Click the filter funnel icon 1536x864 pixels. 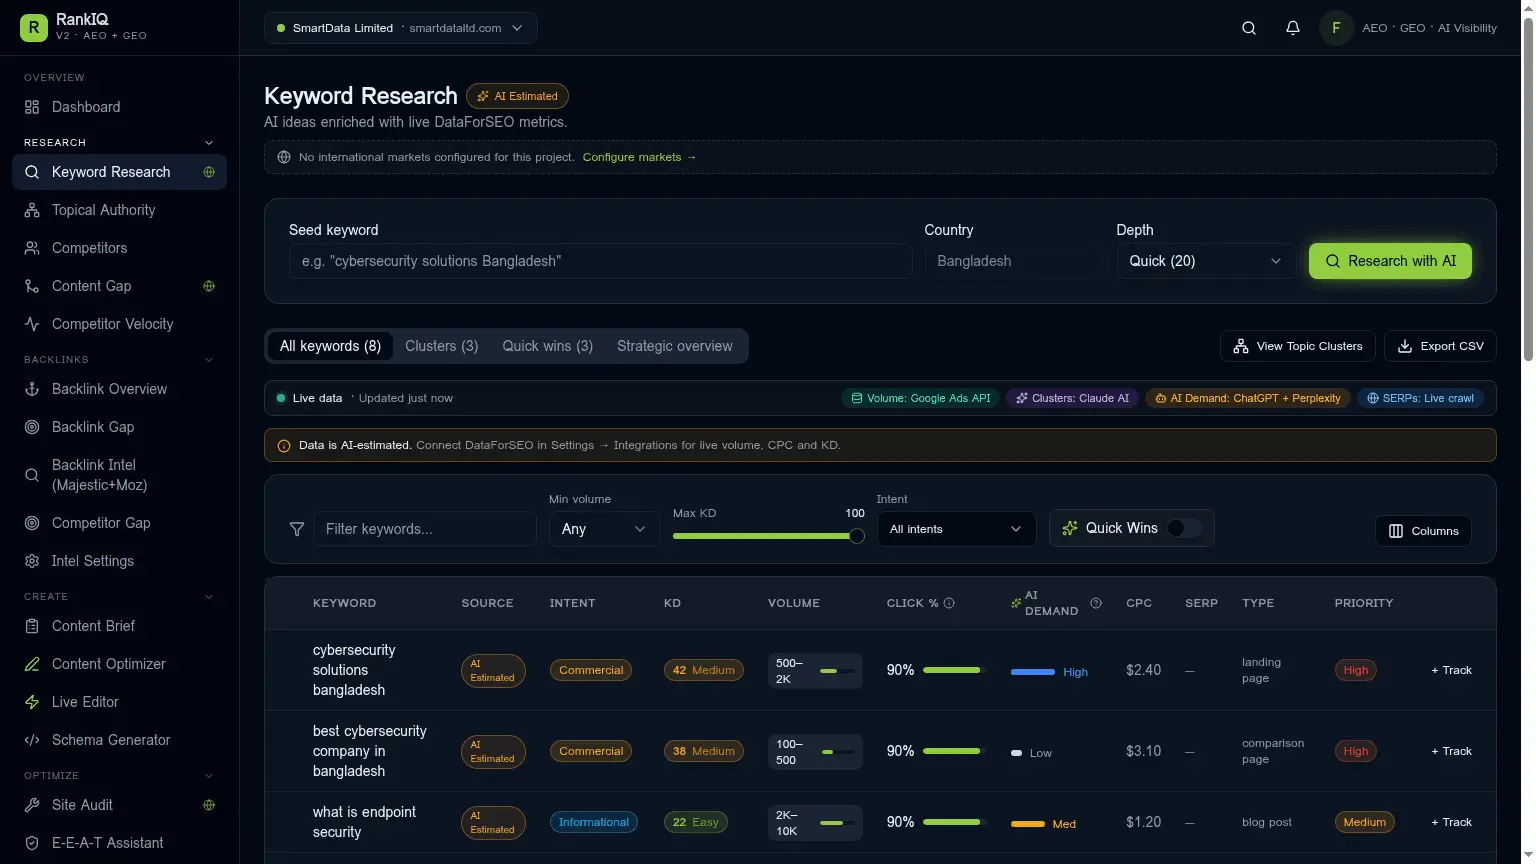(x=297, y=529)
